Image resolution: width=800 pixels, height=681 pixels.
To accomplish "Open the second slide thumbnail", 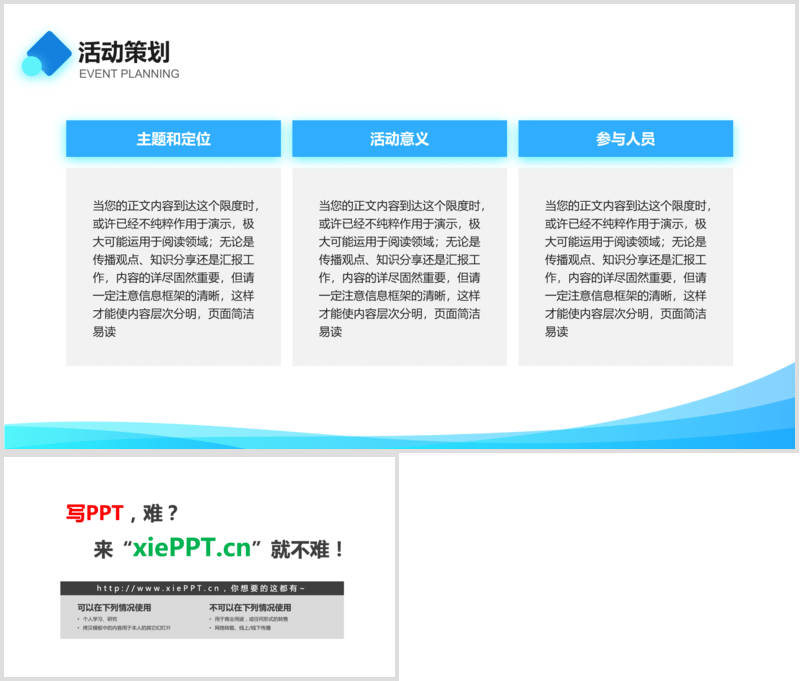I will click(200, 567).
